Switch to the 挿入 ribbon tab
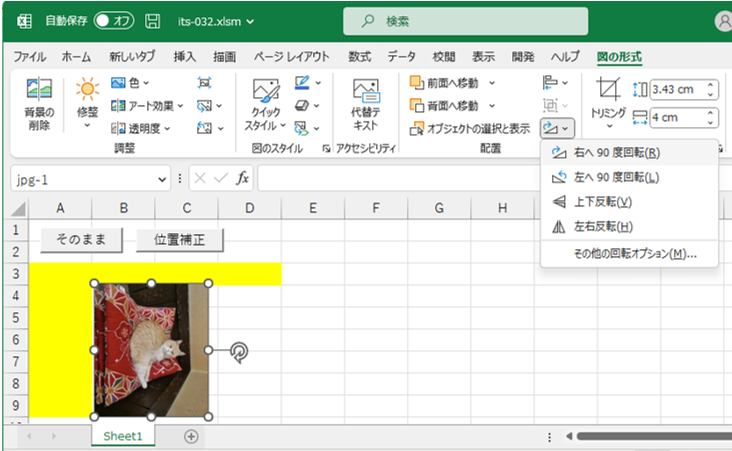This screenshot has width=732, height=451. tap(184, 57)
